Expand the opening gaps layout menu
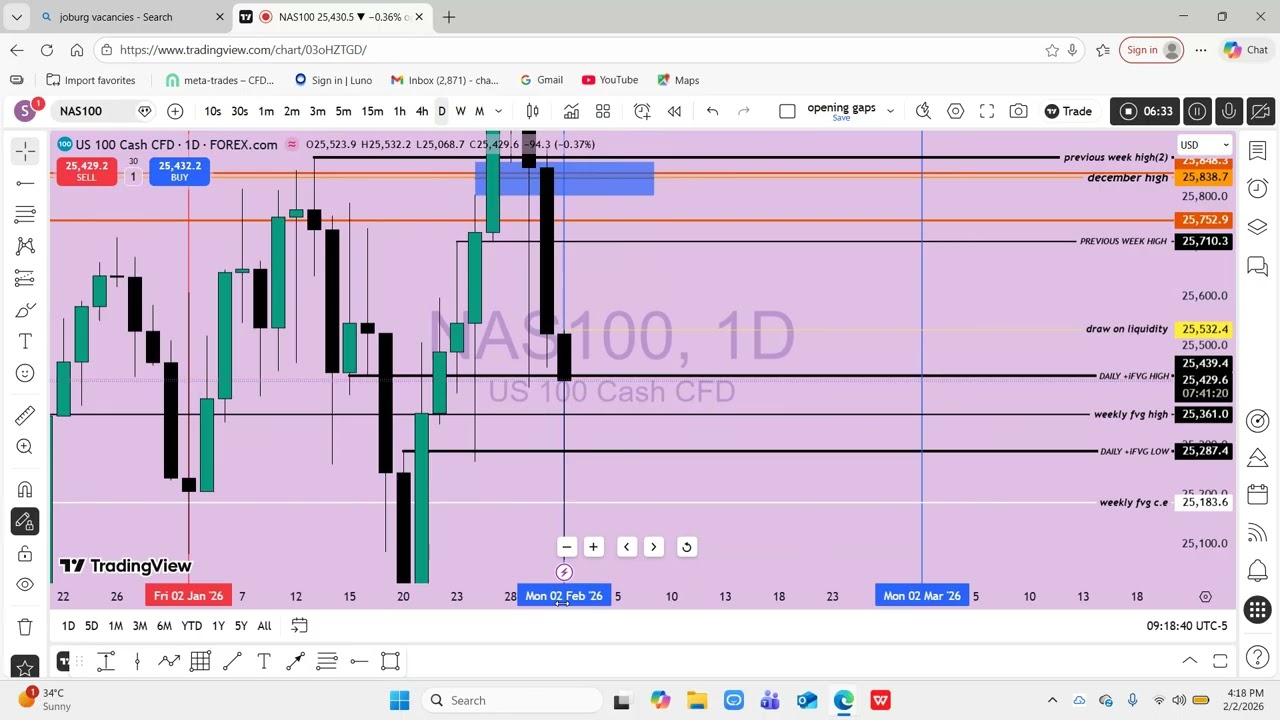The image size is (1280, 720). (x=890, y=111)
